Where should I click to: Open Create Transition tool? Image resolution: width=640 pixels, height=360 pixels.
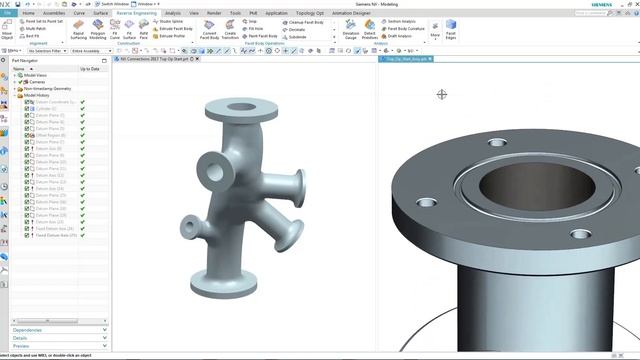230,30
